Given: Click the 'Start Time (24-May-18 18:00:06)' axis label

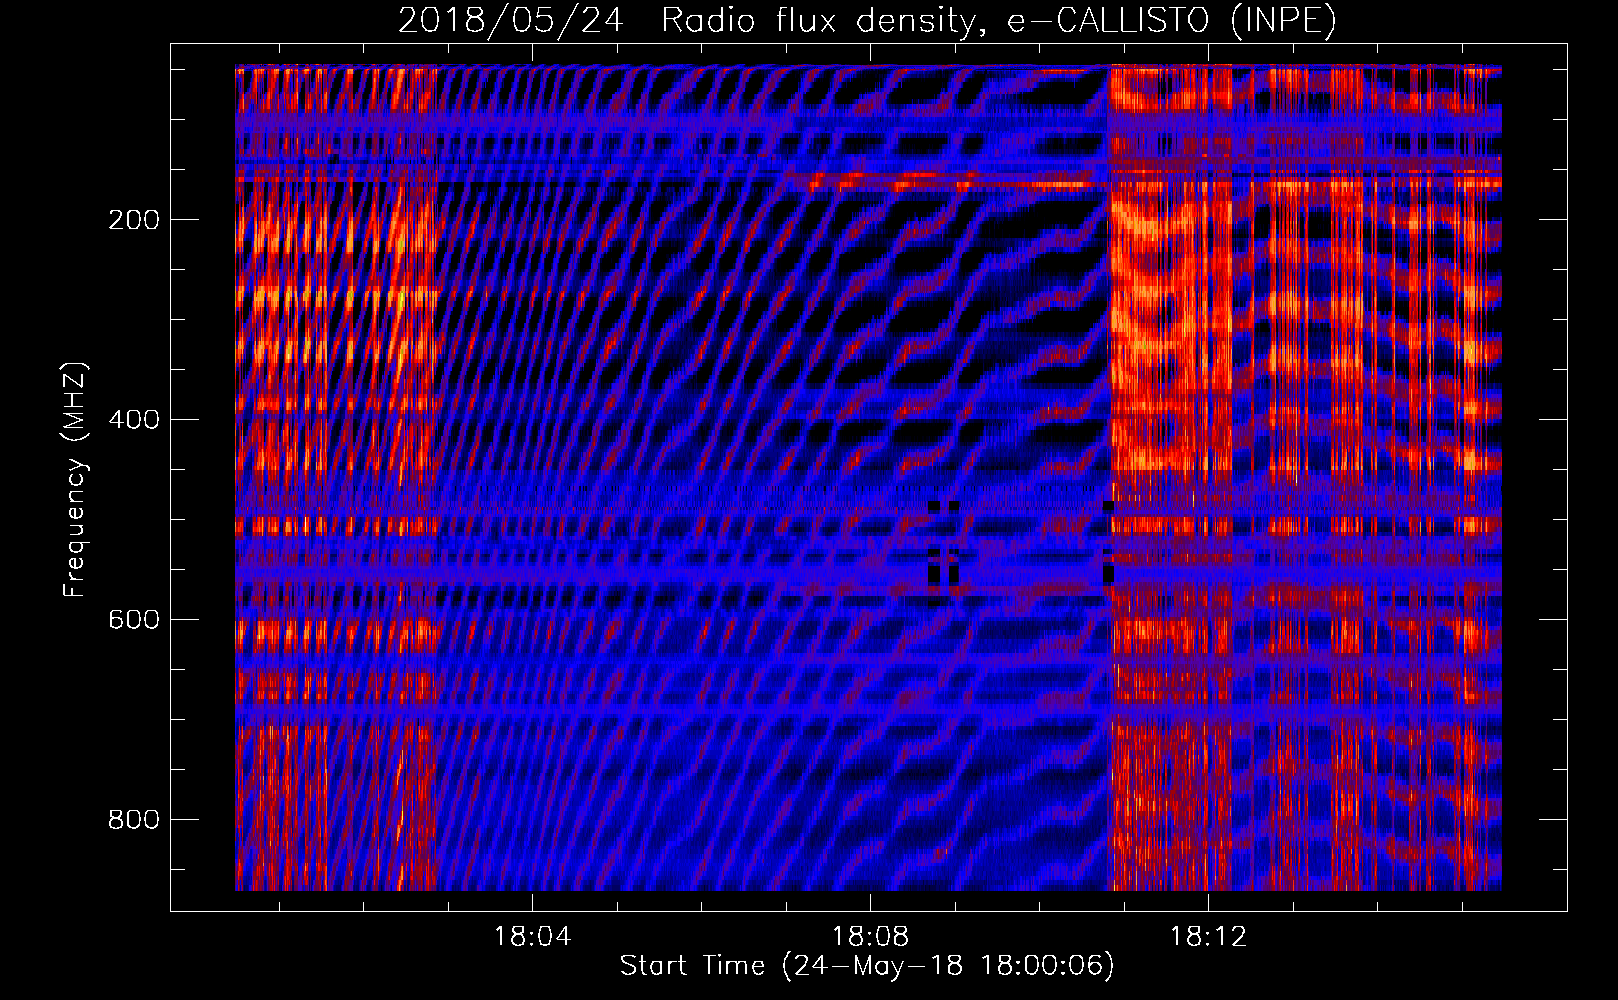Looking at the screenshot, I should tap(867, 966).
